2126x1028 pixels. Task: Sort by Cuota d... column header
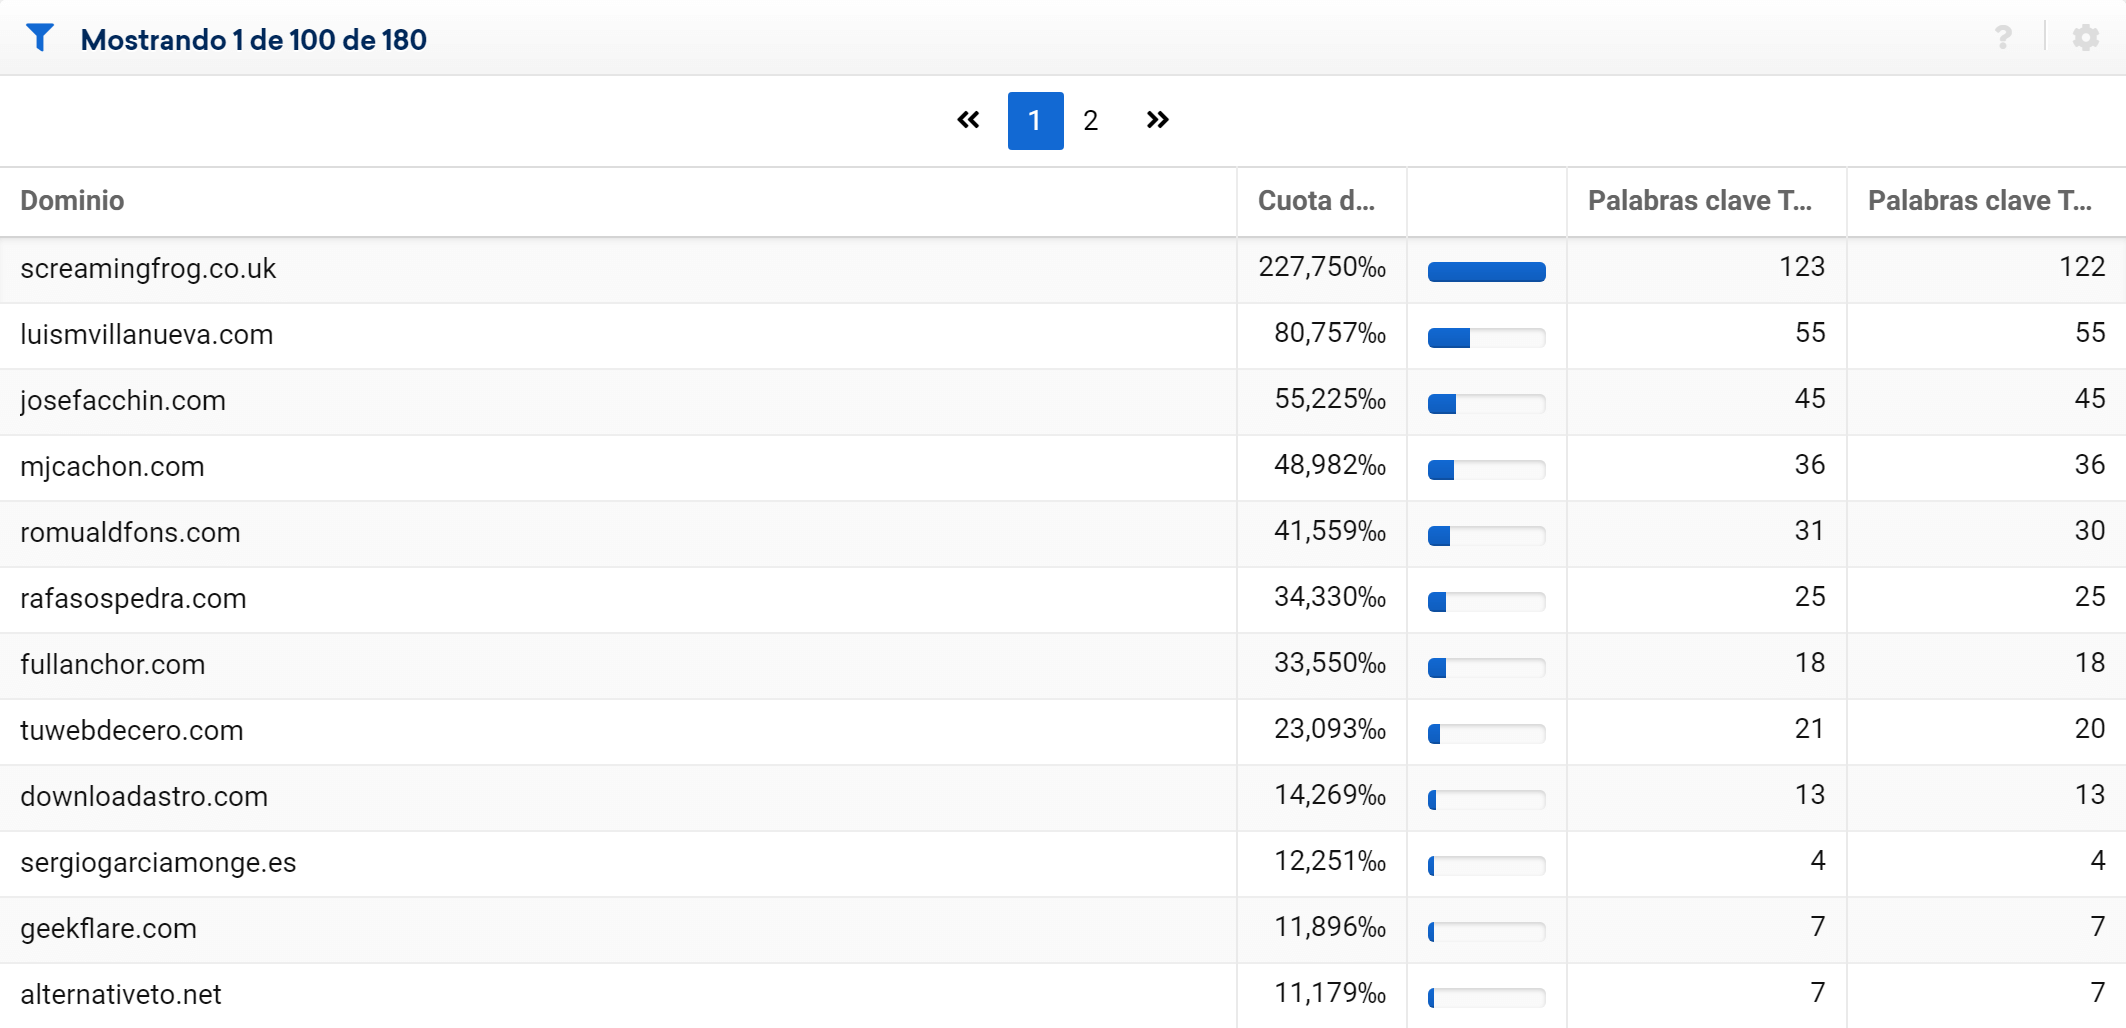1316,201
